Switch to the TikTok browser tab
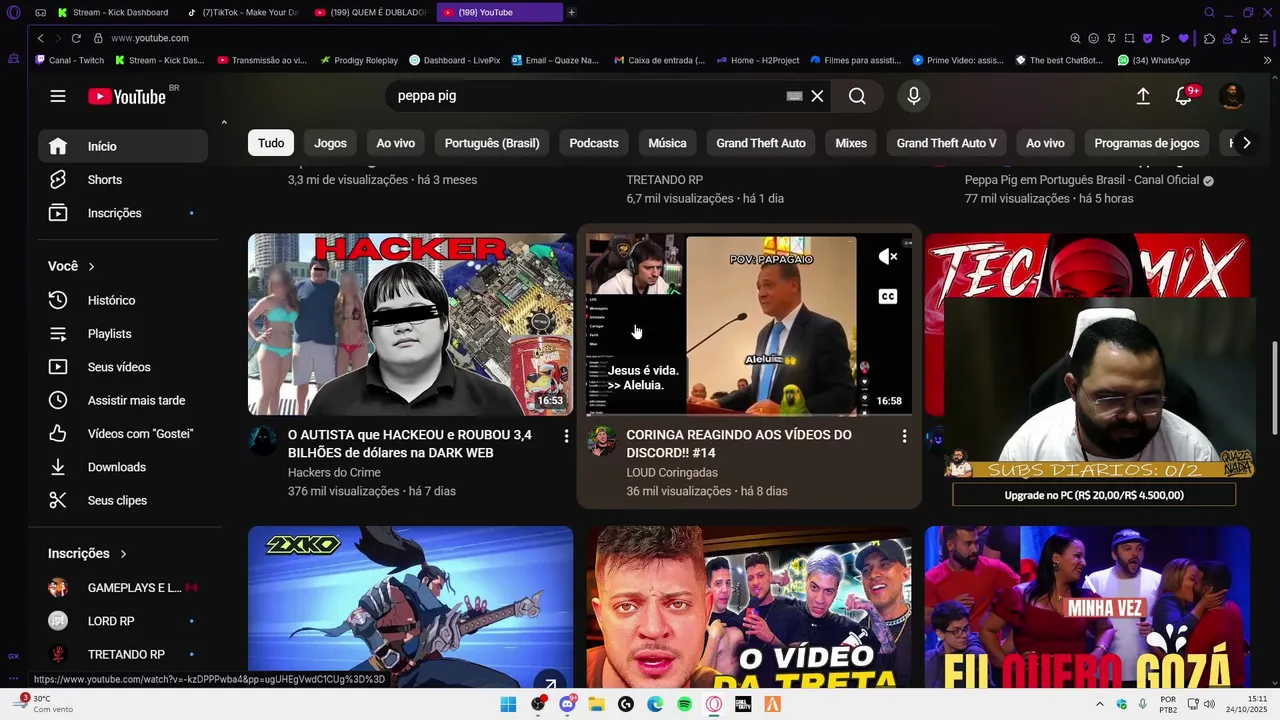1280x720 pixels. pyautogui.click(x=243, y=12)
